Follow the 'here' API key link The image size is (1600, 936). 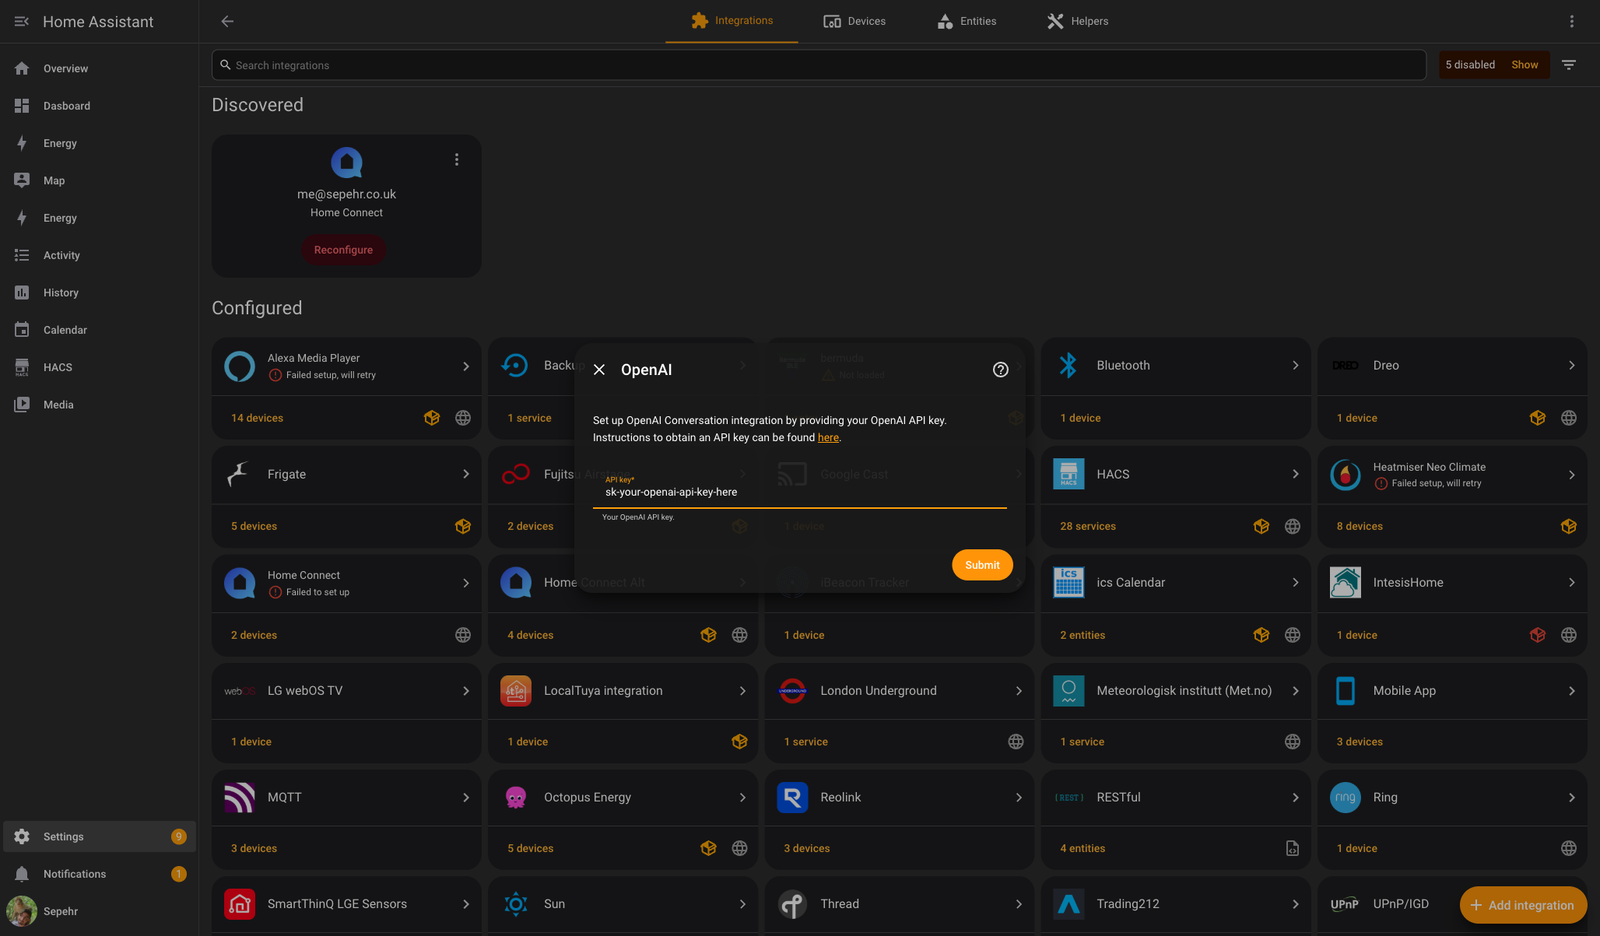click(828, 438)
